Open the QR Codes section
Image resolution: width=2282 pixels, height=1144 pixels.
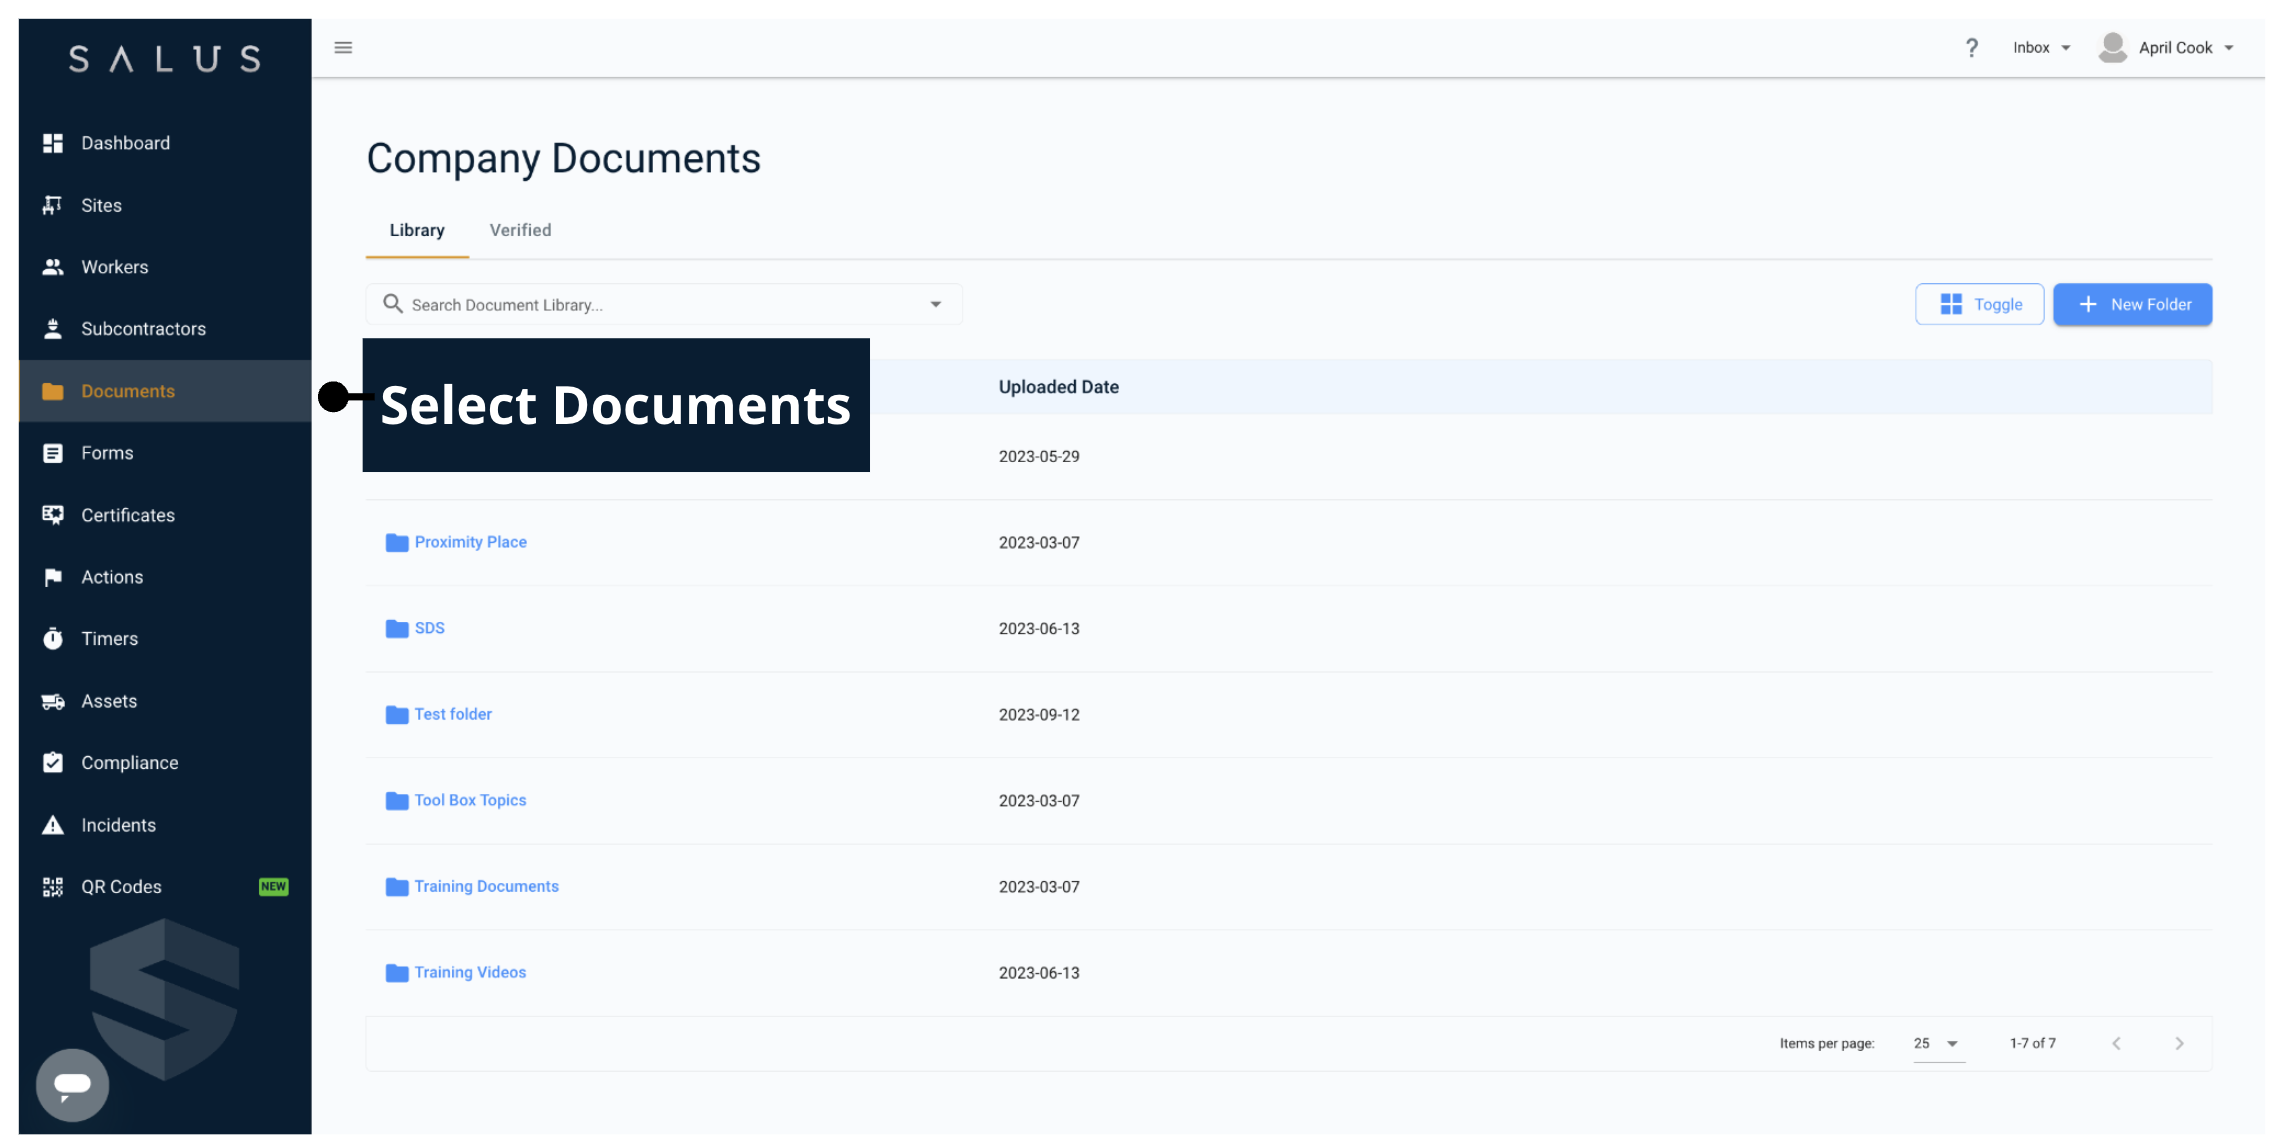pos(121,886)
